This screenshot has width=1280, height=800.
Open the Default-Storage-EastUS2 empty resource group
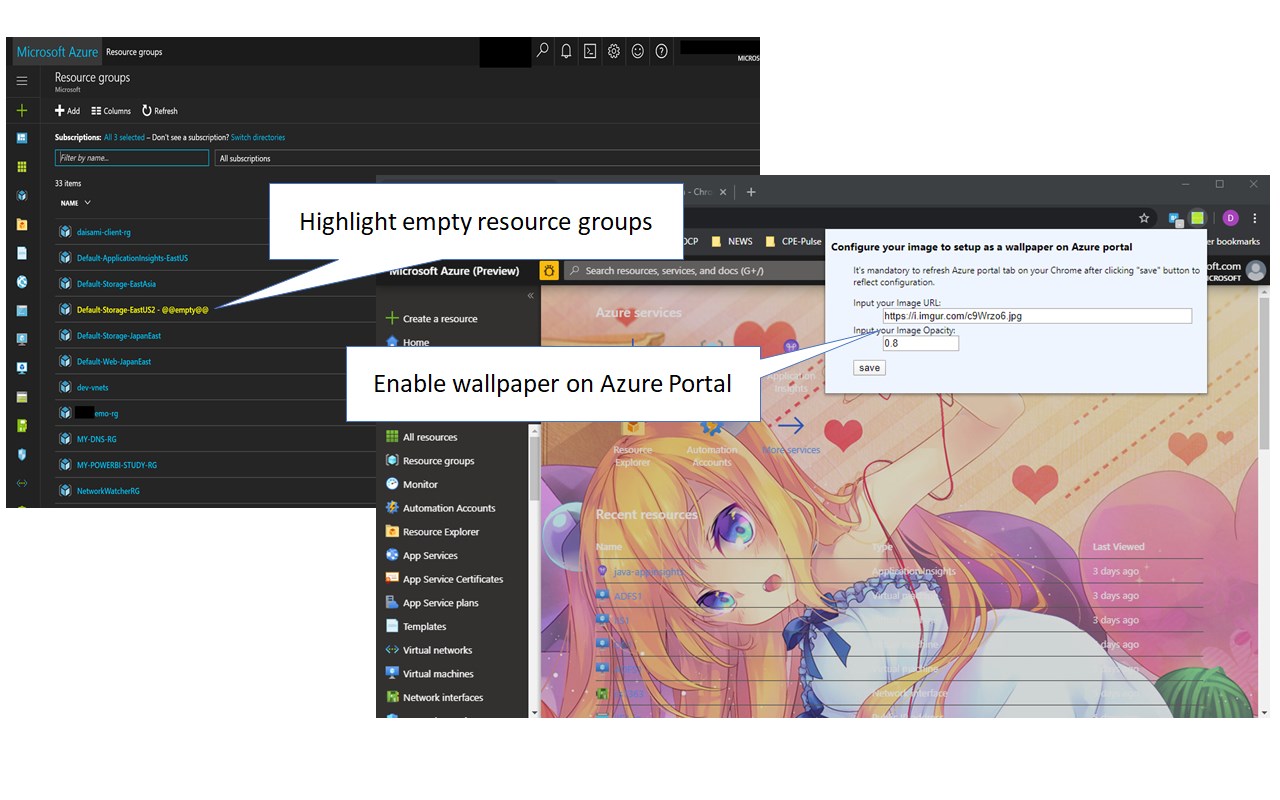[x=142, y=310]
